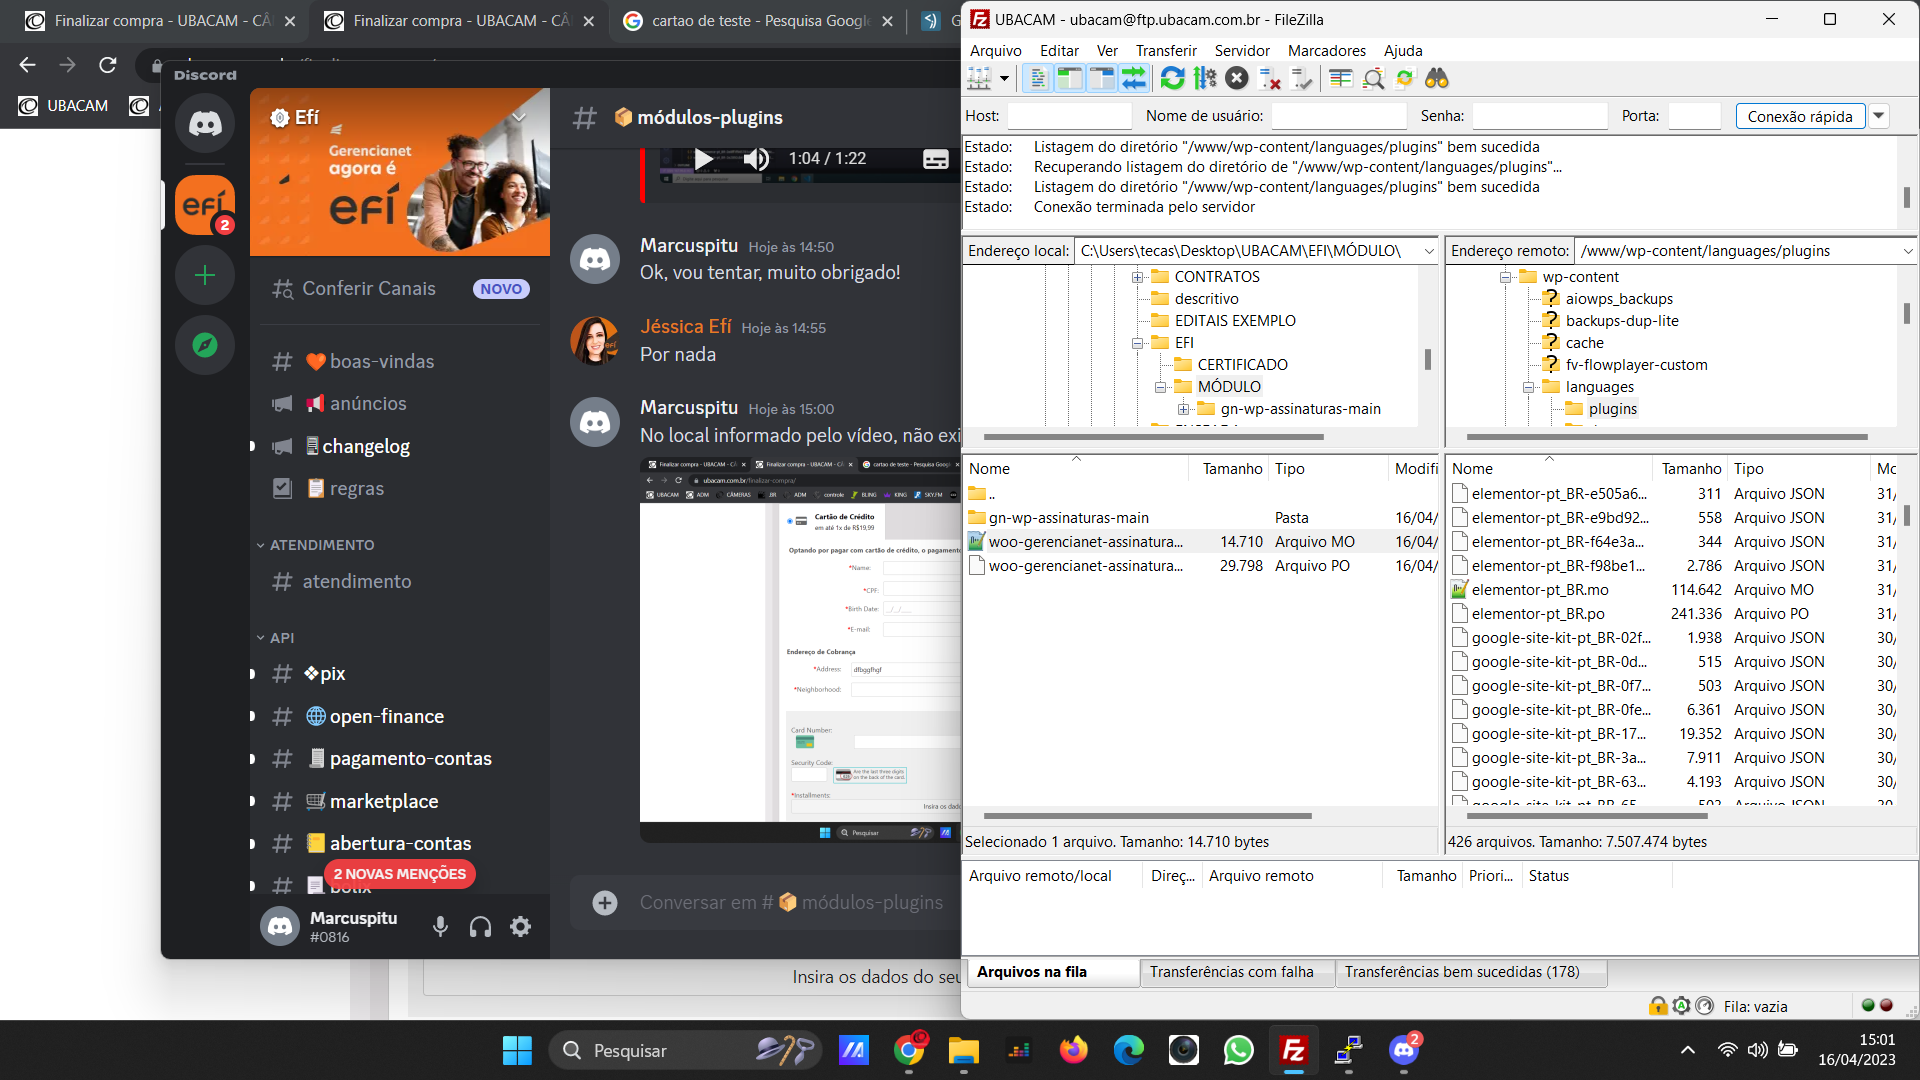Toggle message log display in FileZilla
Screen dimensions: 1920x1080
[1038, 78]
